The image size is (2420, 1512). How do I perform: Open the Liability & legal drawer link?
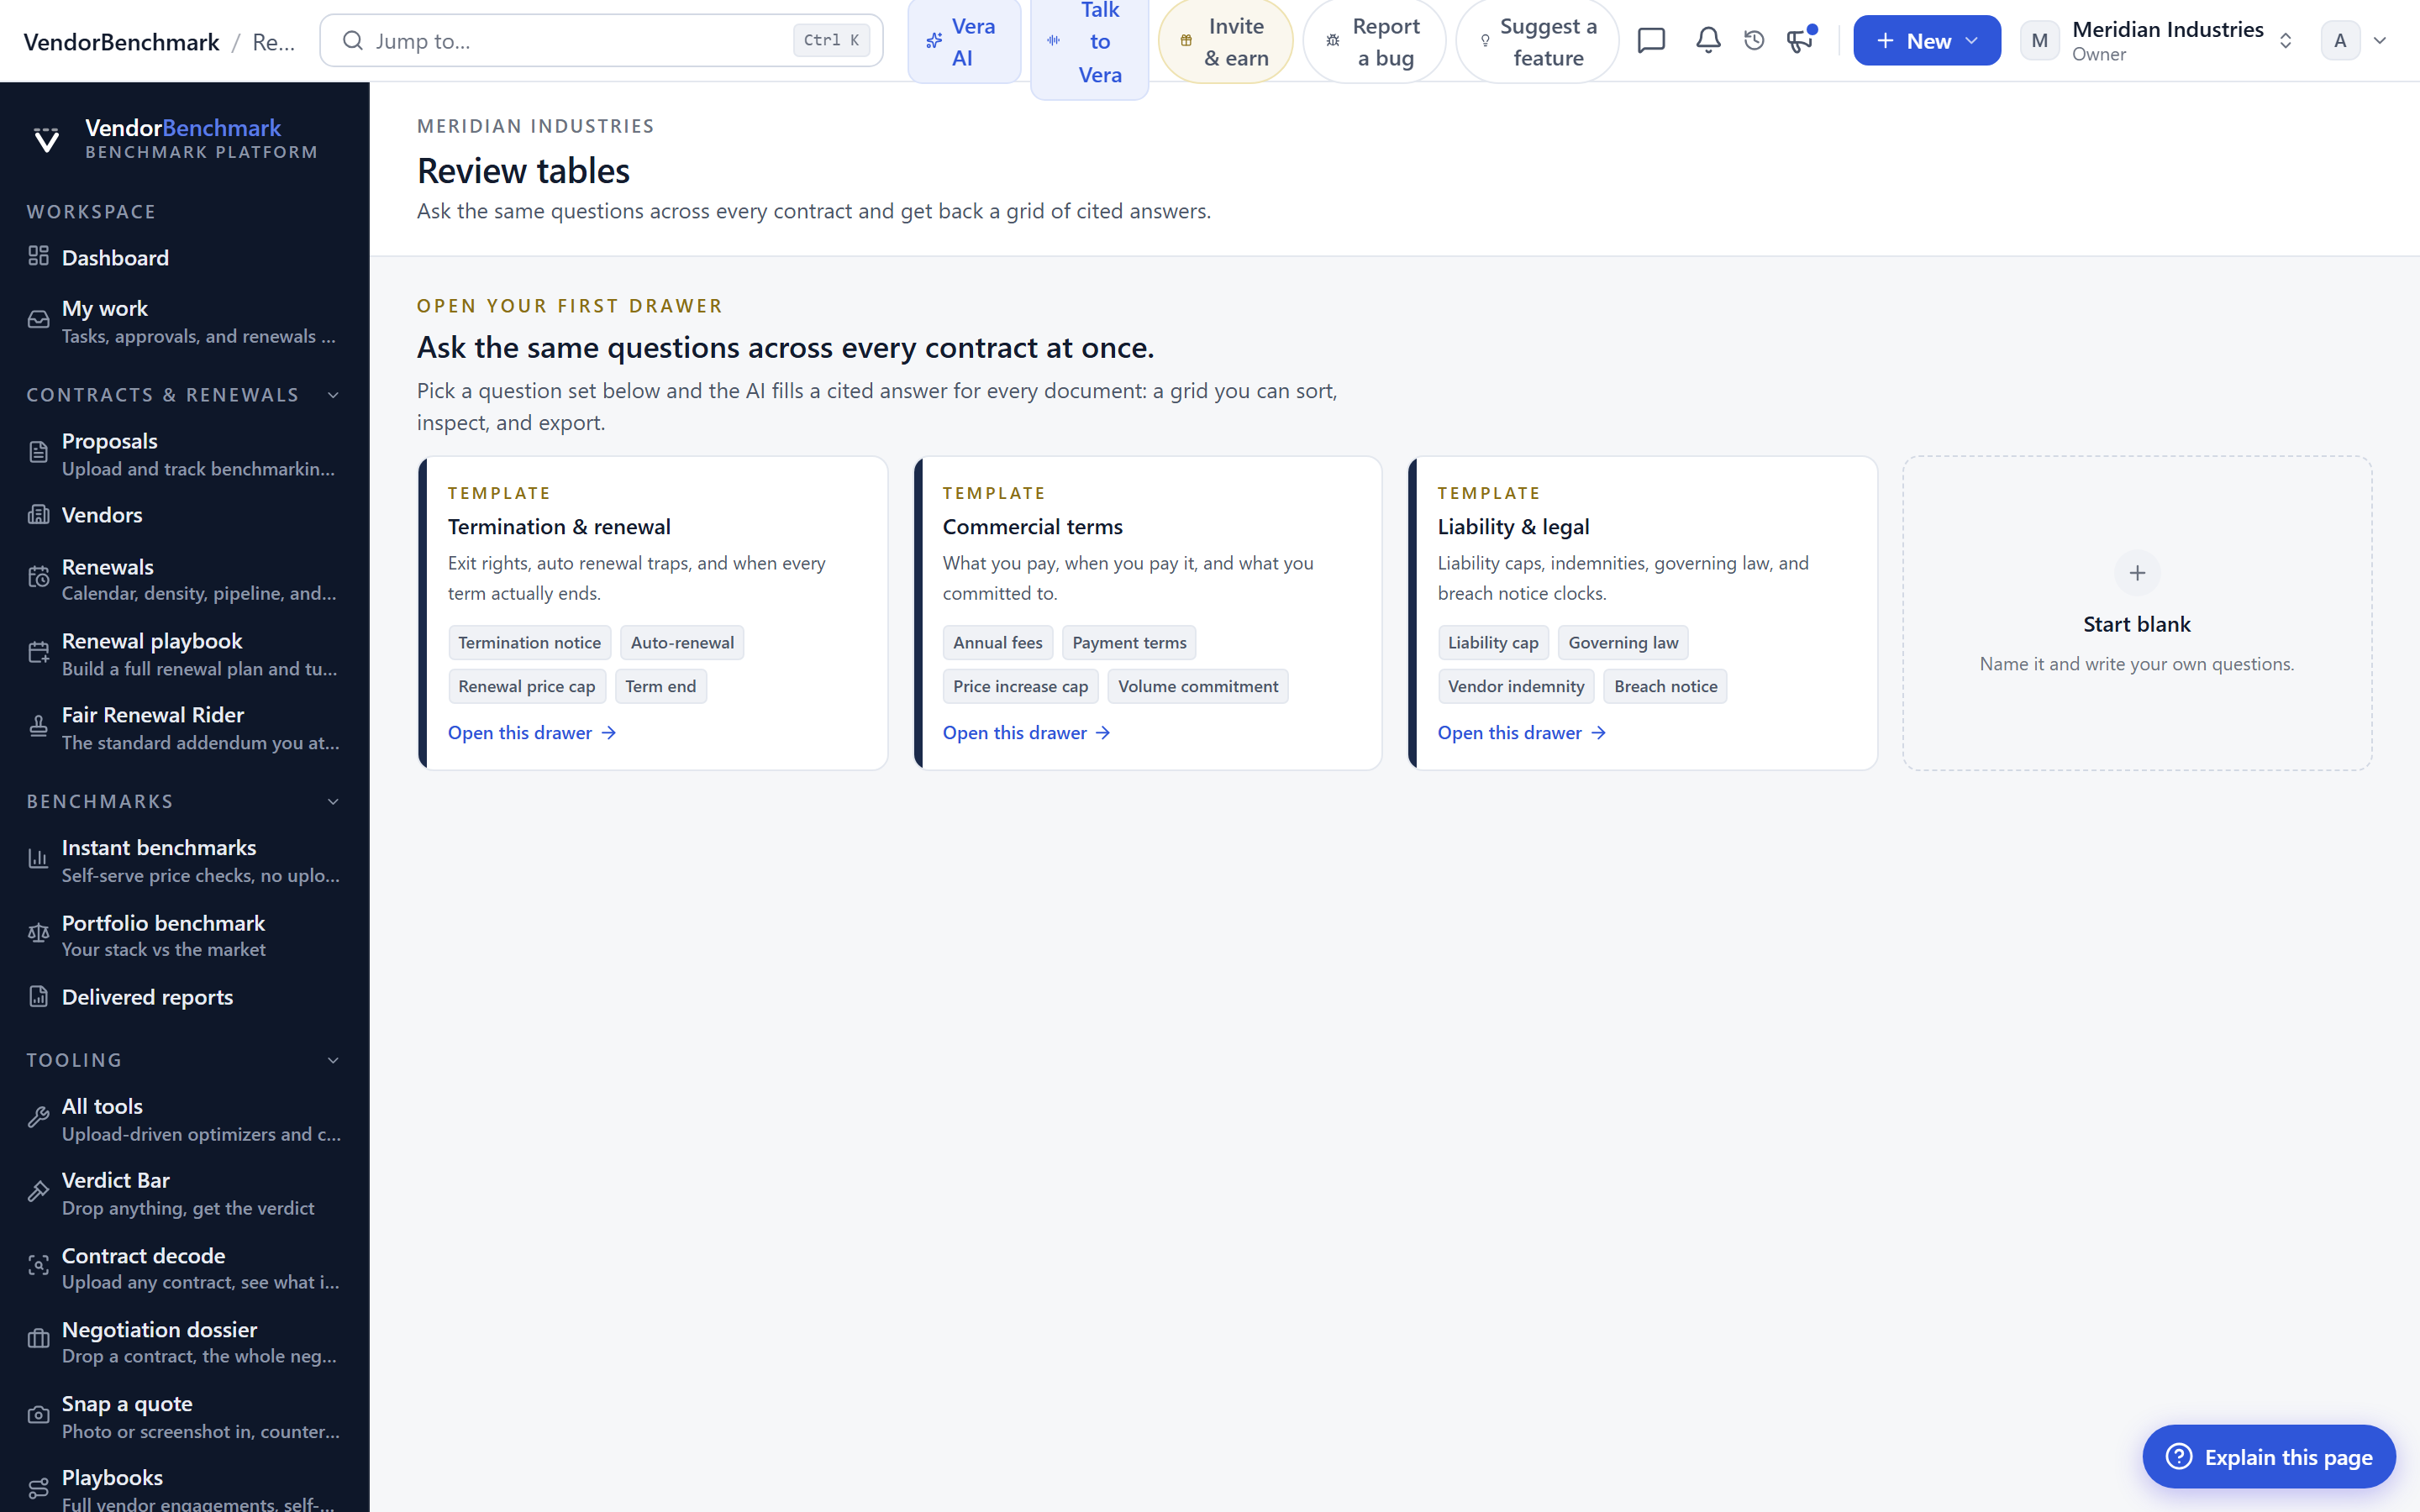(1522, 733)
